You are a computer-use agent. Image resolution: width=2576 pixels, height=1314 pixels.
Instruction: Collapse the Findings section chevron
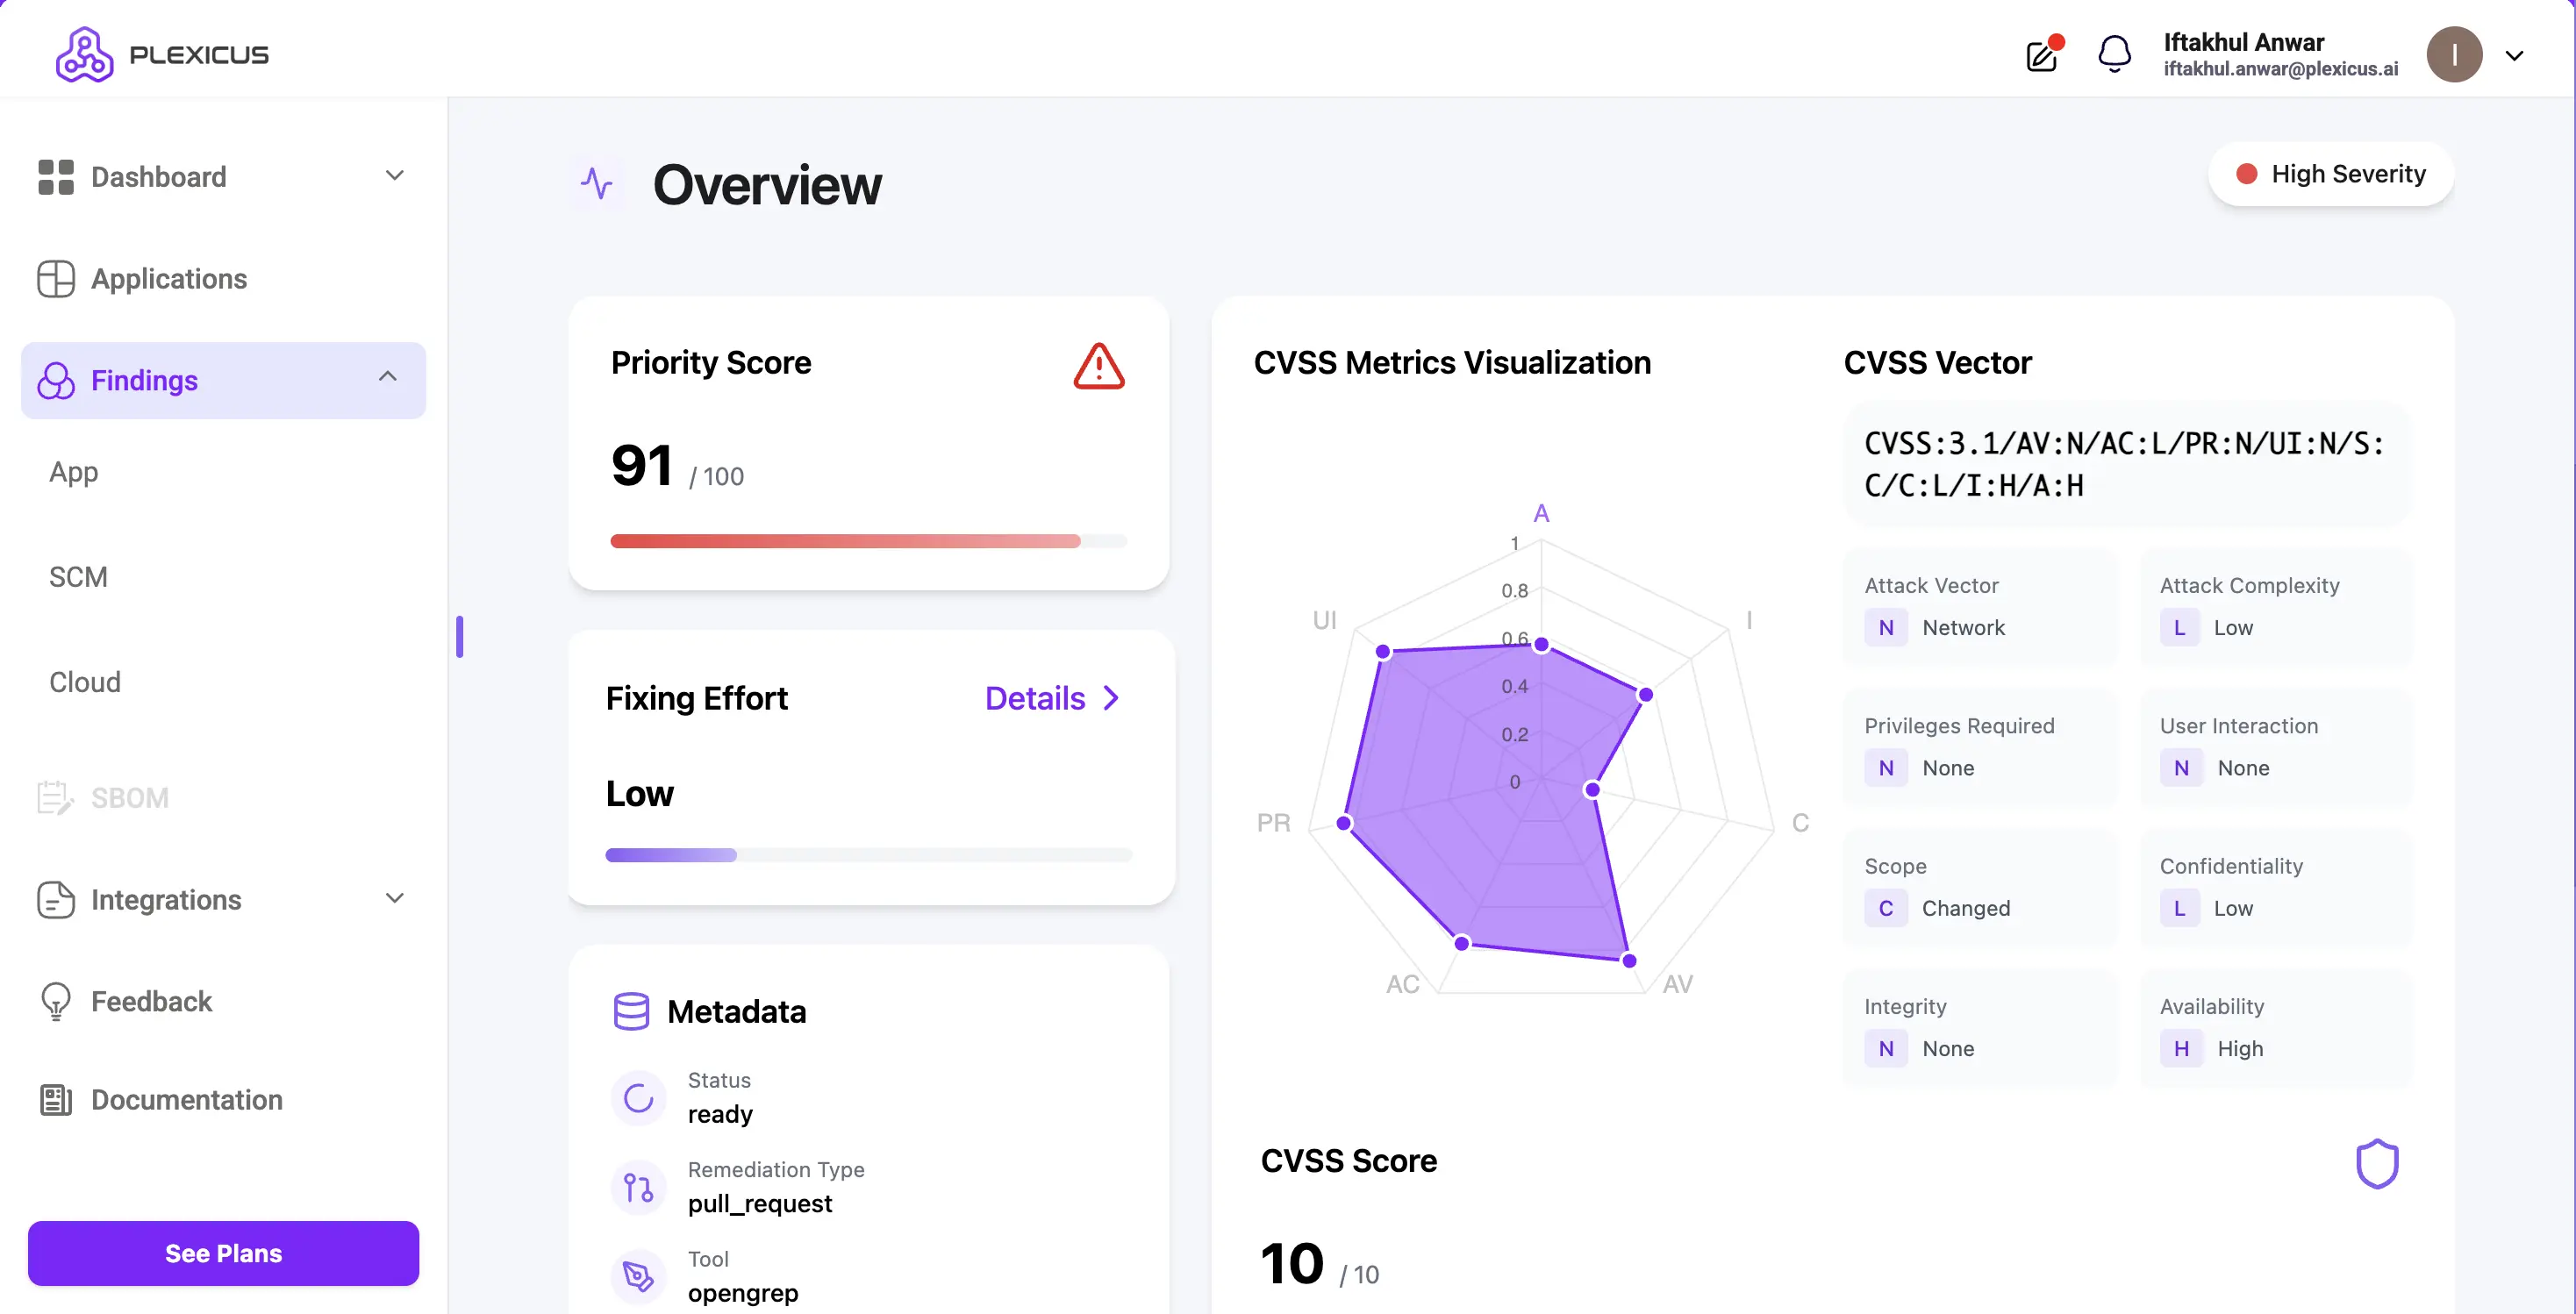click(x=388, y=378)
